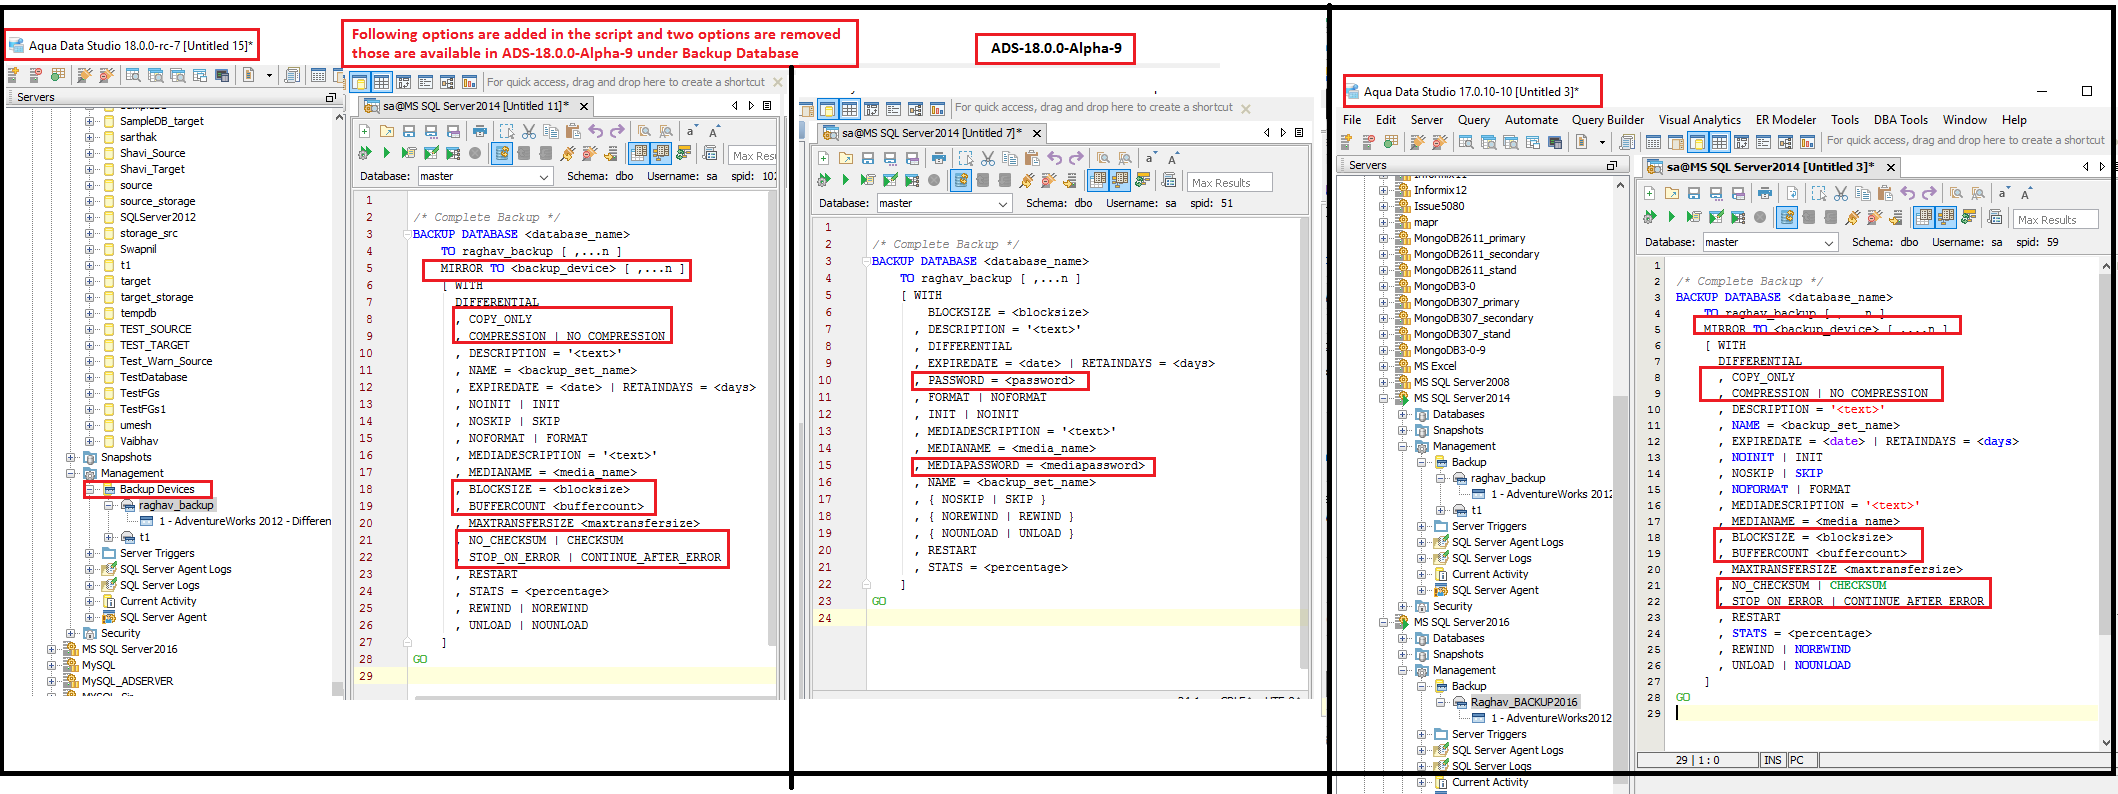Click Connect plug icon in Untitled 11 toolbar

567,153
